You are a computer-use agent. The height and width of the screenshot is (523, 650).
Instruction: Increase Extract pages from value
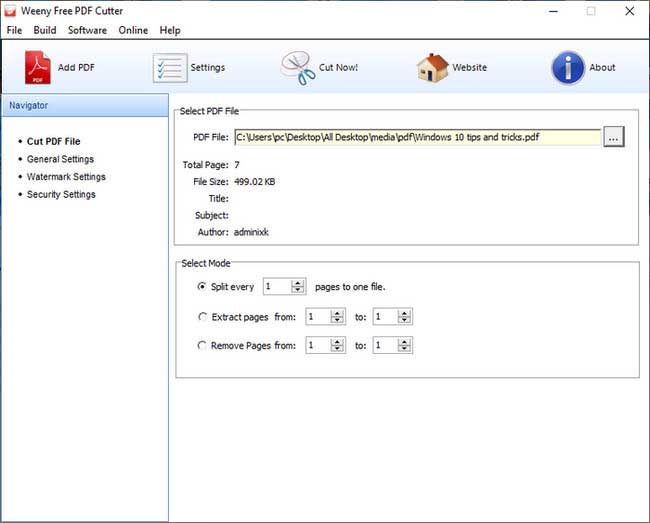[x=337, y=314]
